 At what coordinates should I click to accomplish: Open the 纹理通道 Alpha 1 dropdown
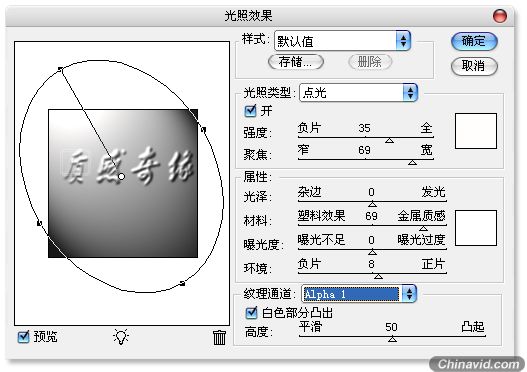pos(359,294)
